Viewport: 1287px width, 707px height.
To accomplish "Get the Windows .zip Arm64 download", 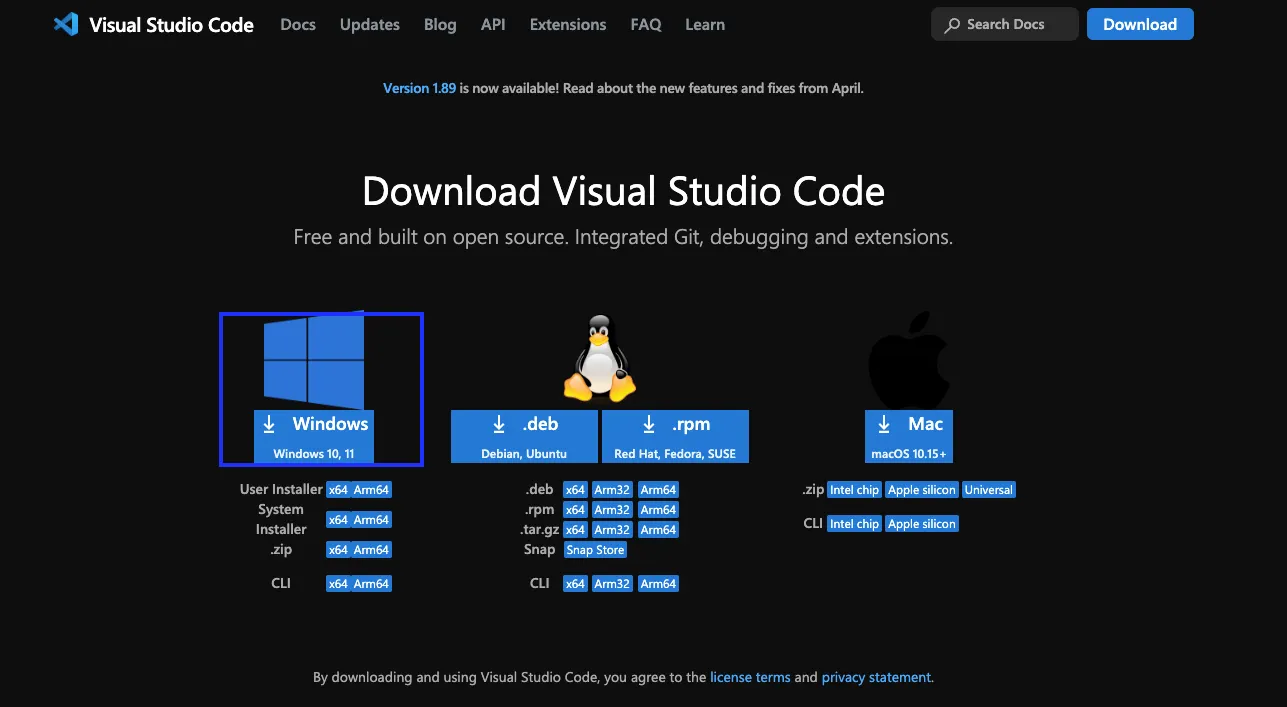I will tap(371, 550).
